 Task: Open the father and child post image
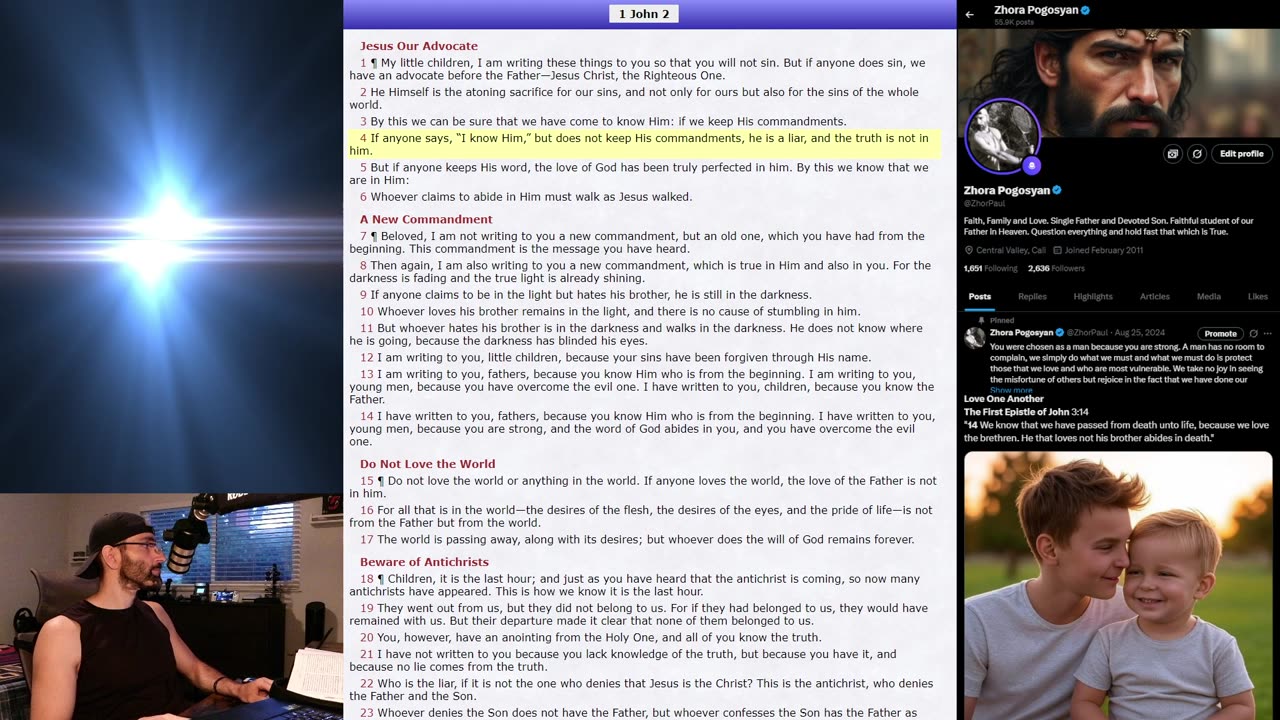[1118, 585]
